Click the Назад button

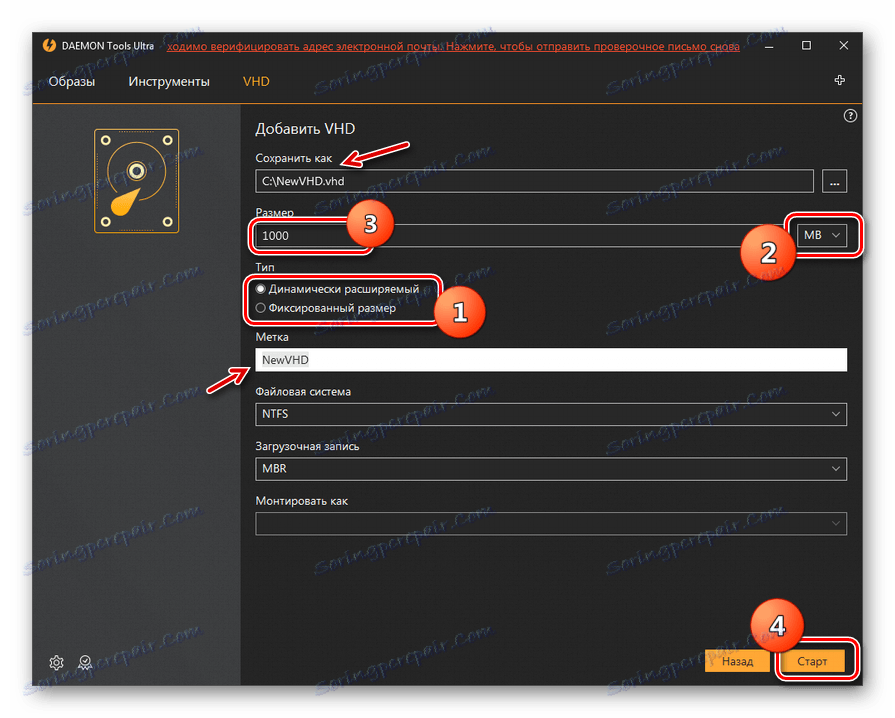[x=737, y=661]
